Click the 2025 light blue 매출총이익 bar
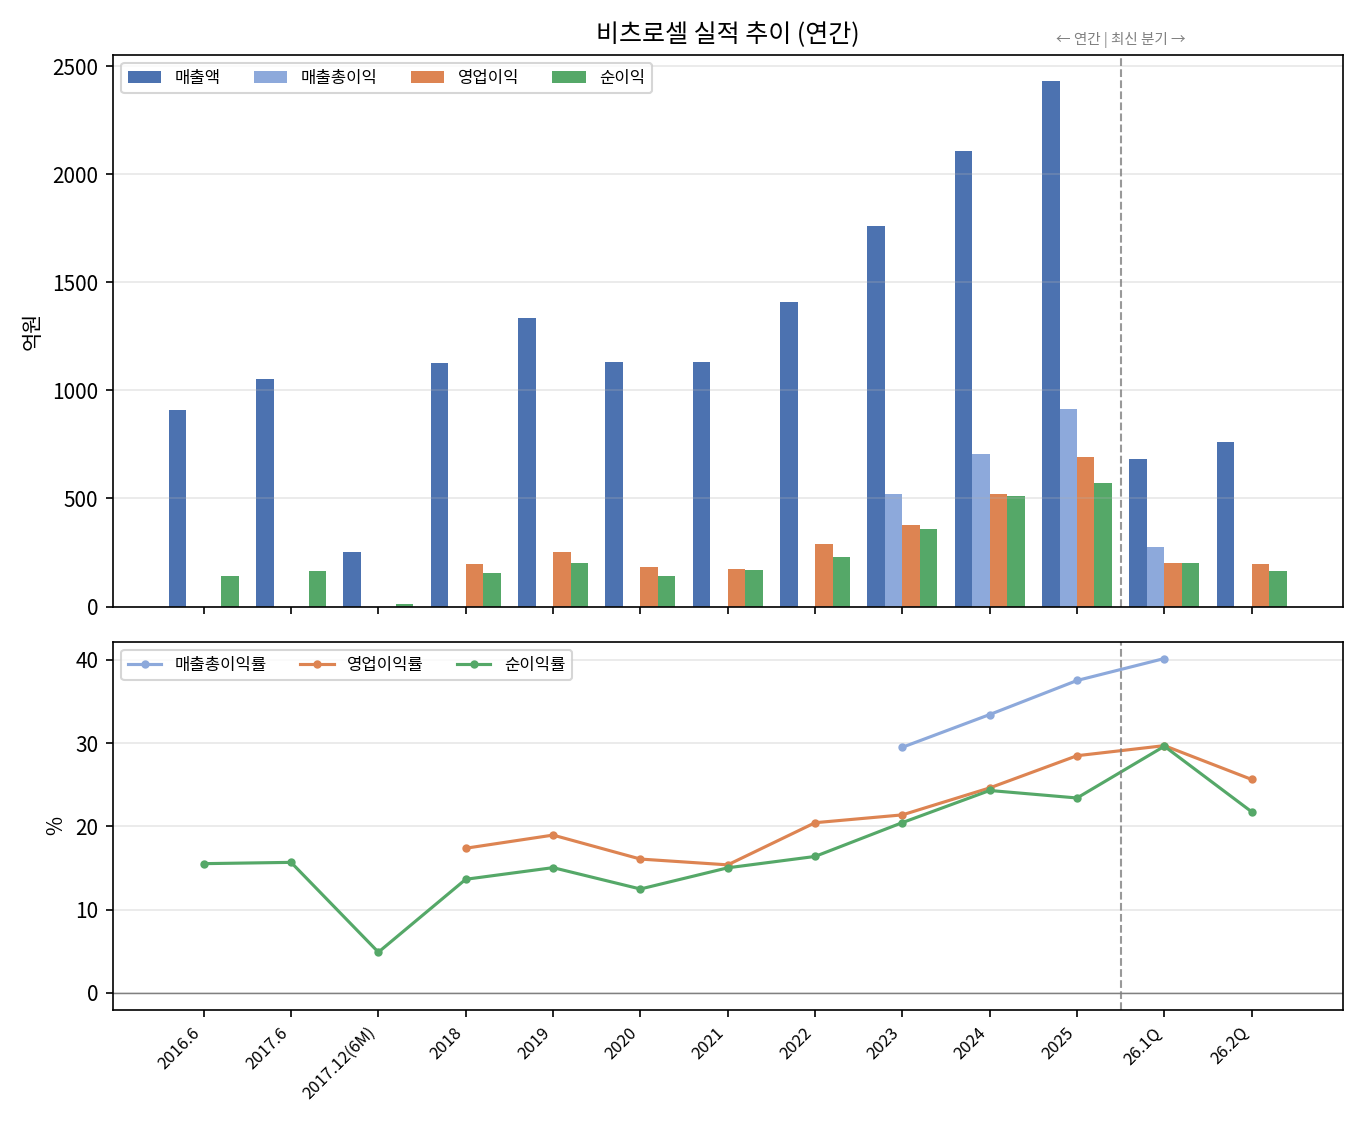1365x1125 pixels. pos(1068,508)
